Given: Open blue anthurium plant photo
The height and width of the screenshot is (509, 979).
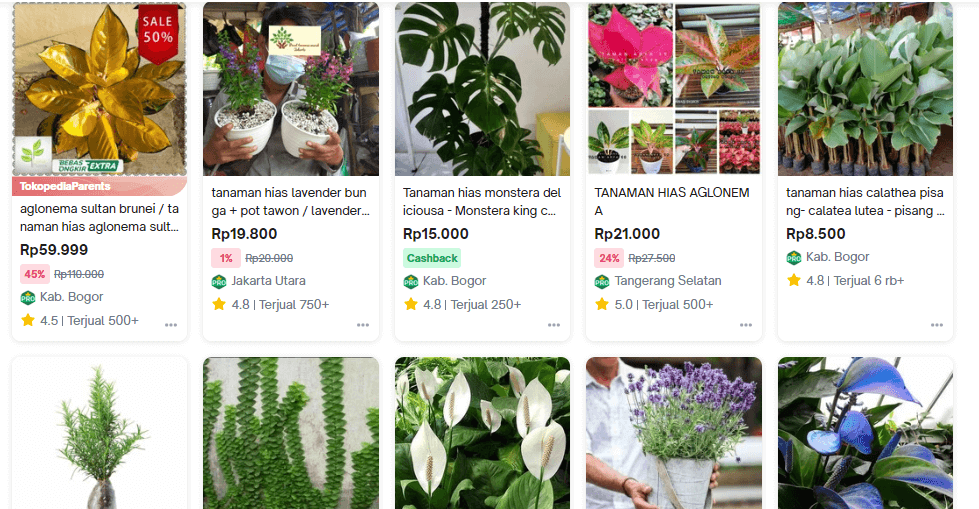Looking at the screenshot, I should 865,433.
